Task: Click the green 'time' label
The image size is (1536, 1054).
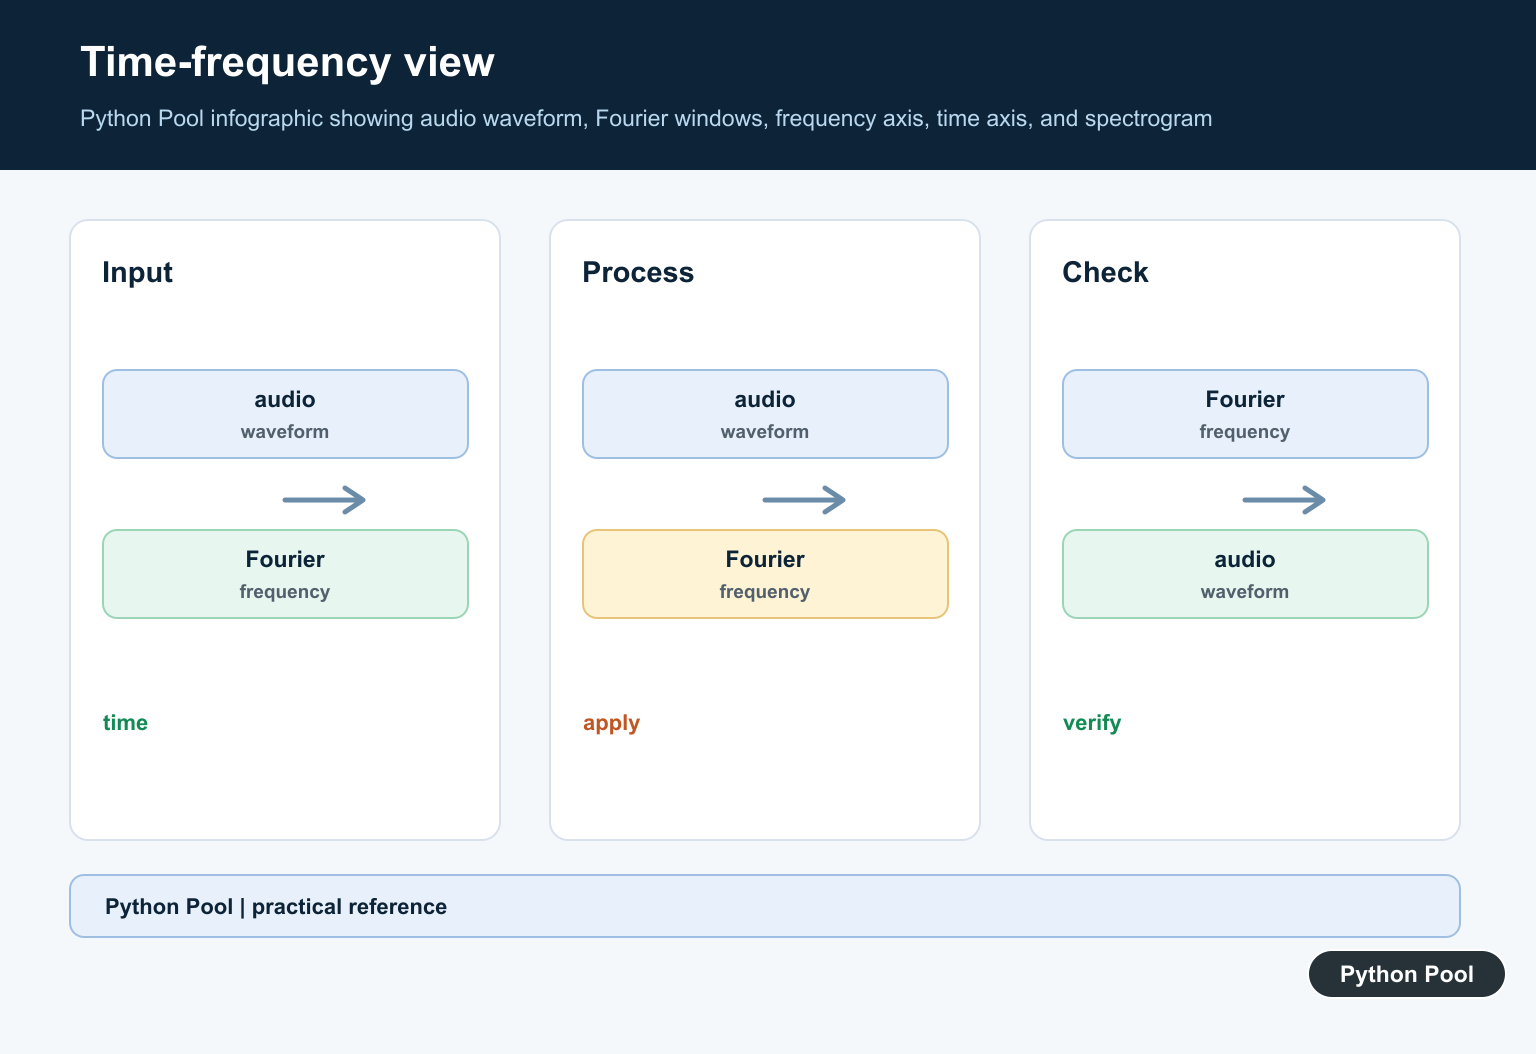Action: (x=125, y=723)
